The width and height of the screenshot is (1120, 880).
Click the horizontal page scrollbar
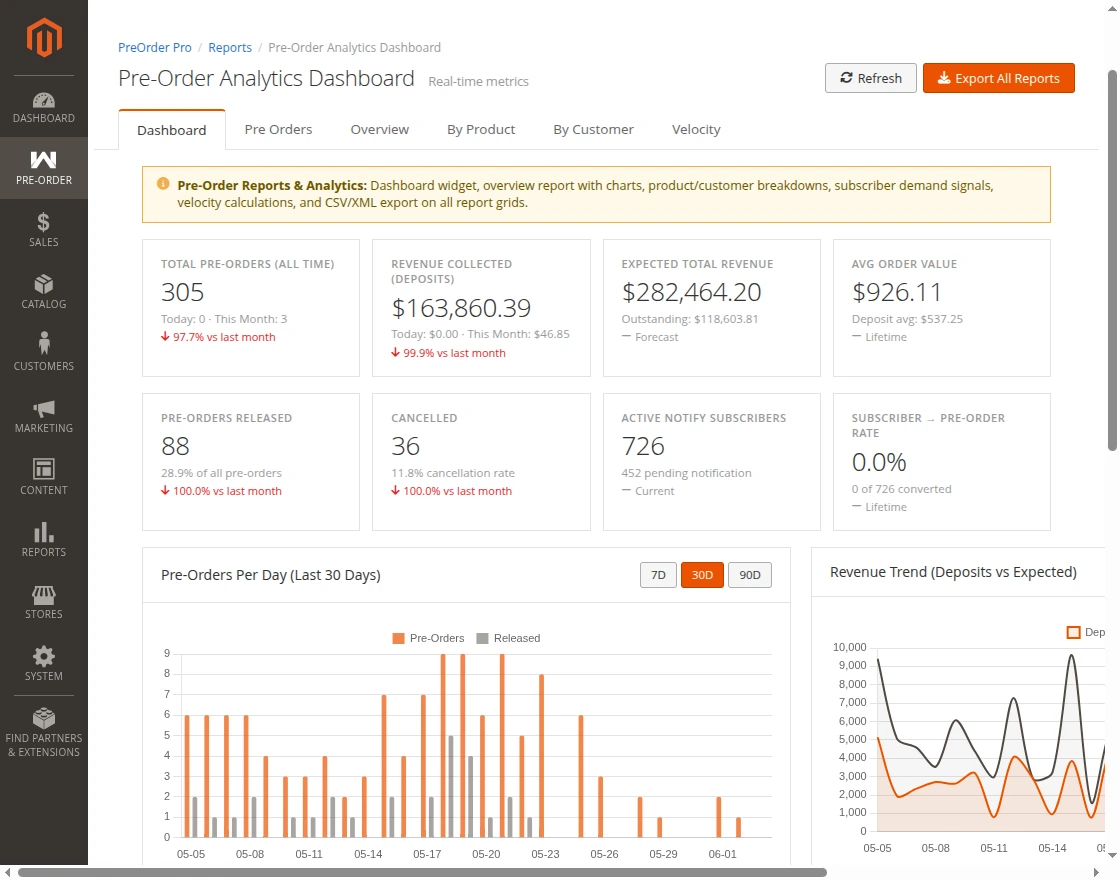pos(422,872)
